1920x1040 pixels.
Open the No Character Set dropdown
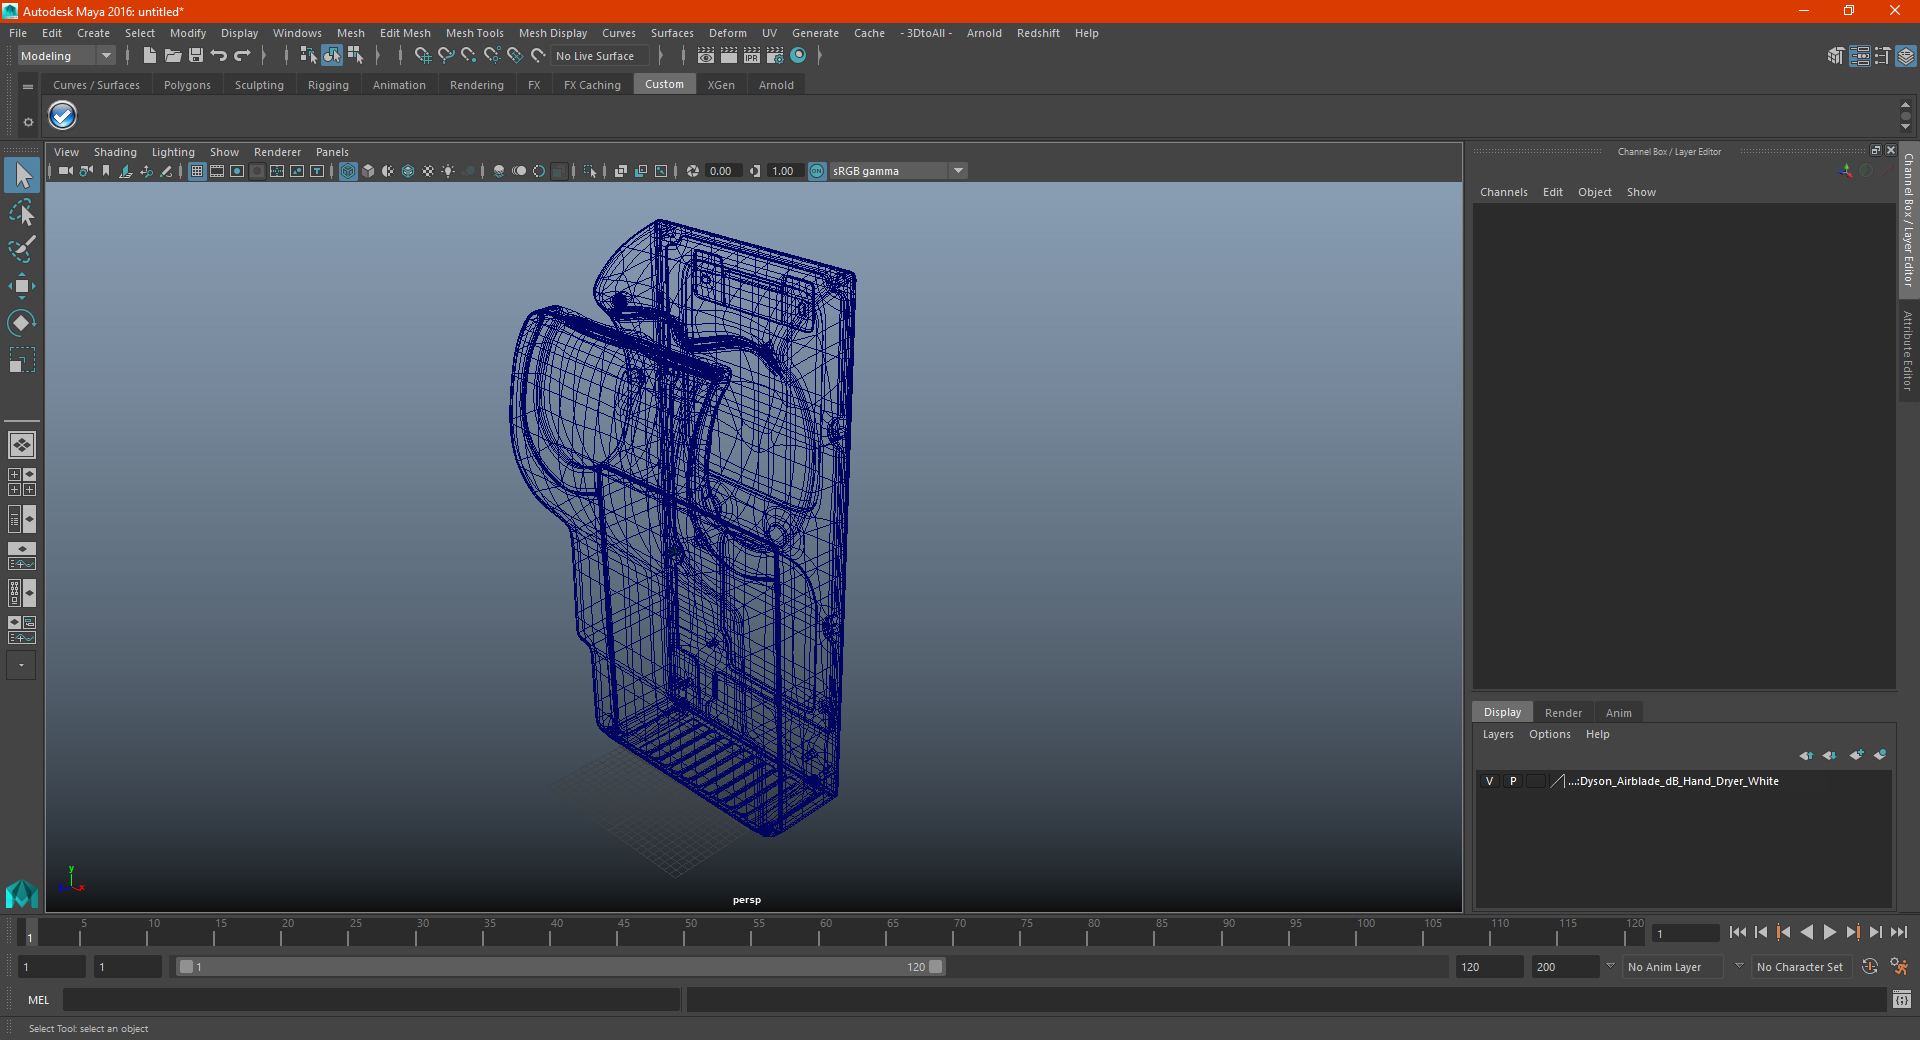point(1803,967)
